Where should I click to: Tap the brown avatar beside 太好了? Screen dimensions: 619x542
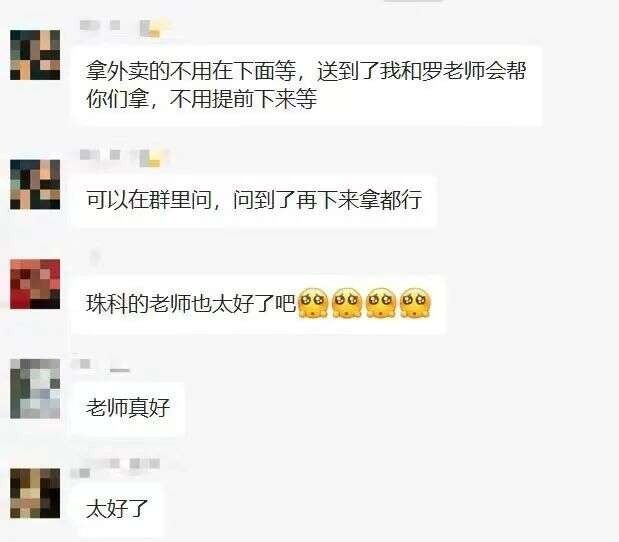pos(35,493)
